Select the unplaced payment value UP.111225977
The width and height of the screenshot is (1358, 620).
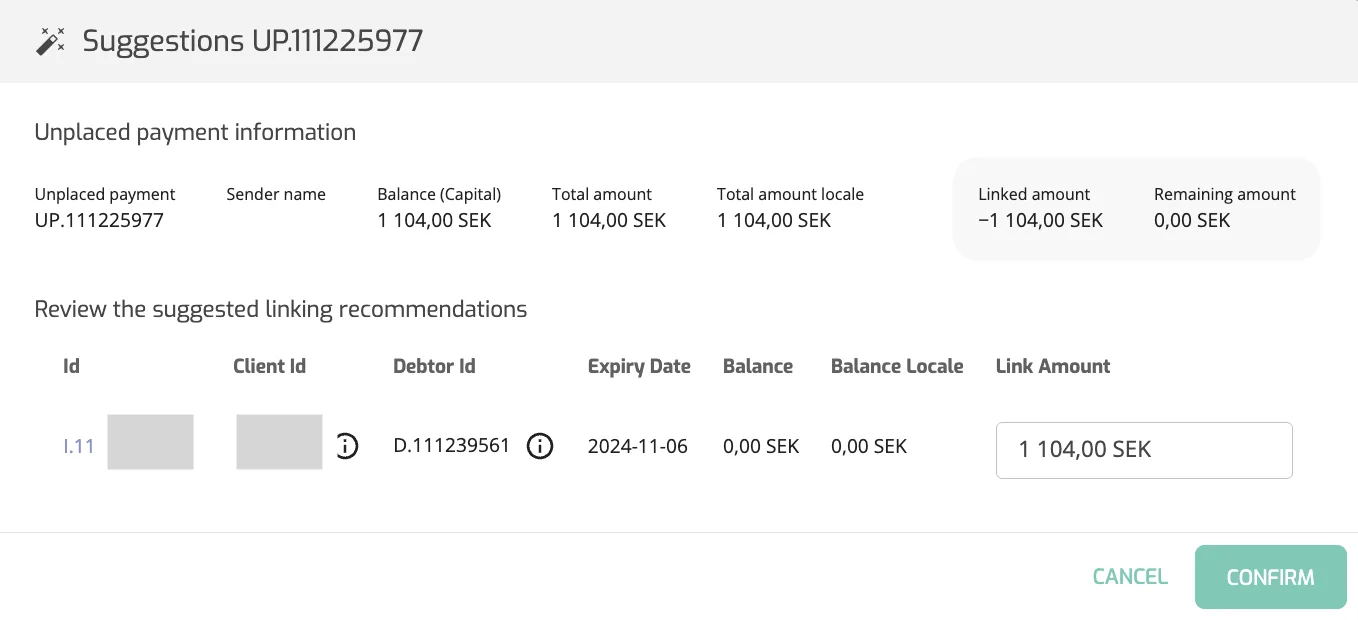point(99,220)
